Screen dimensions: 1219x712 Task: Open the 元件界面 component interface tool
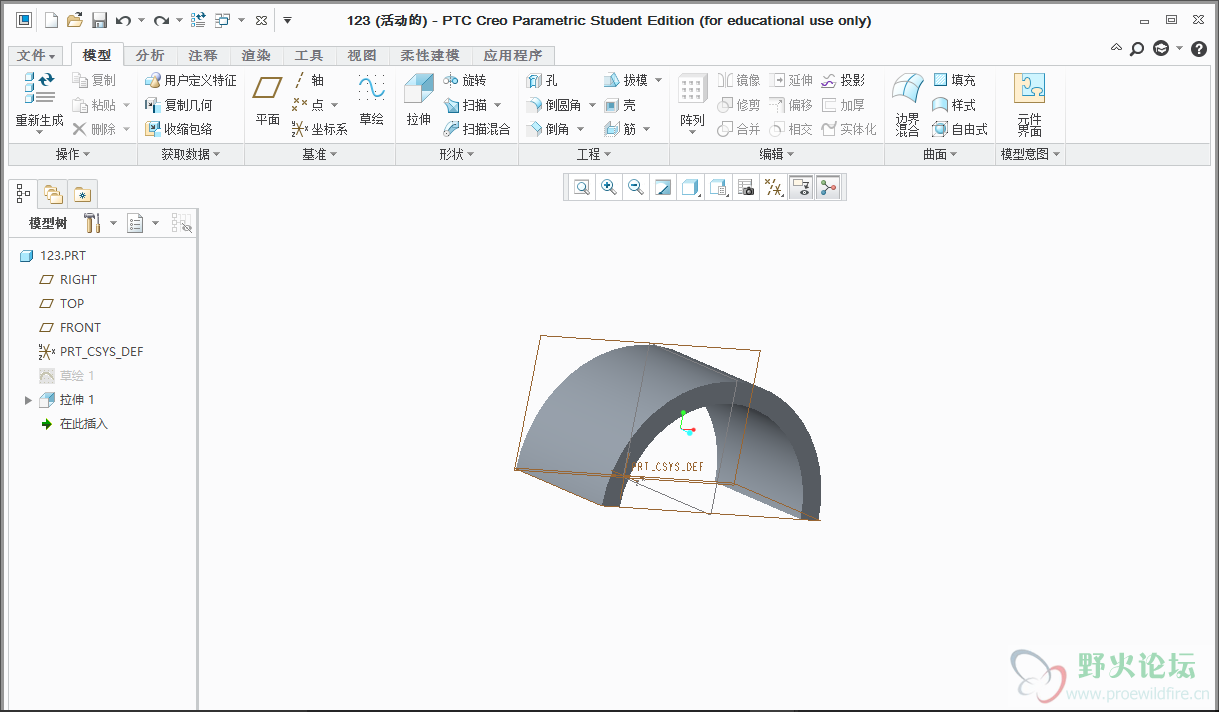tap(1029, 104)
